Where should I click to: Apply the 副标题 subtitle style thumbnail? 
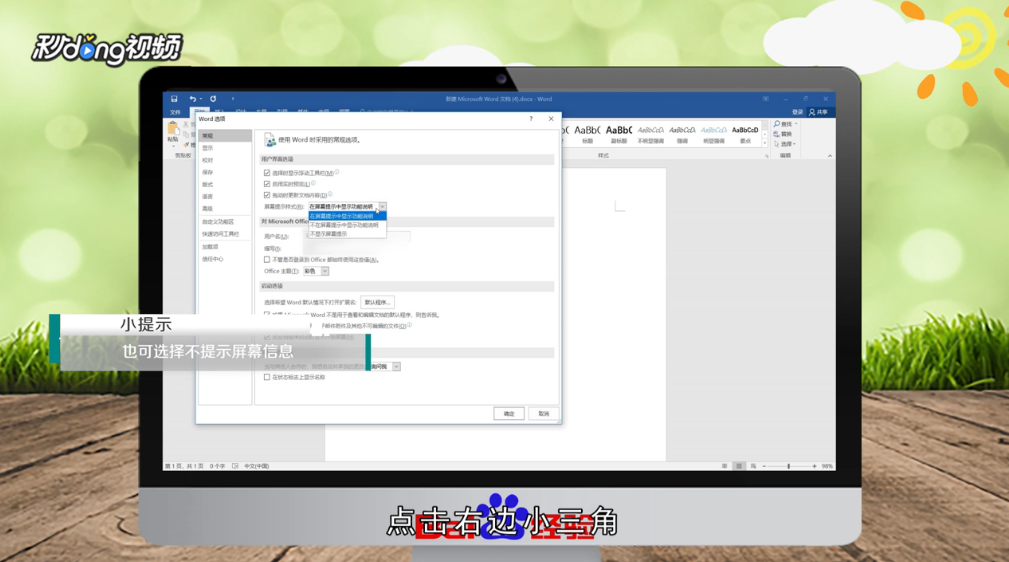[619, 134]
